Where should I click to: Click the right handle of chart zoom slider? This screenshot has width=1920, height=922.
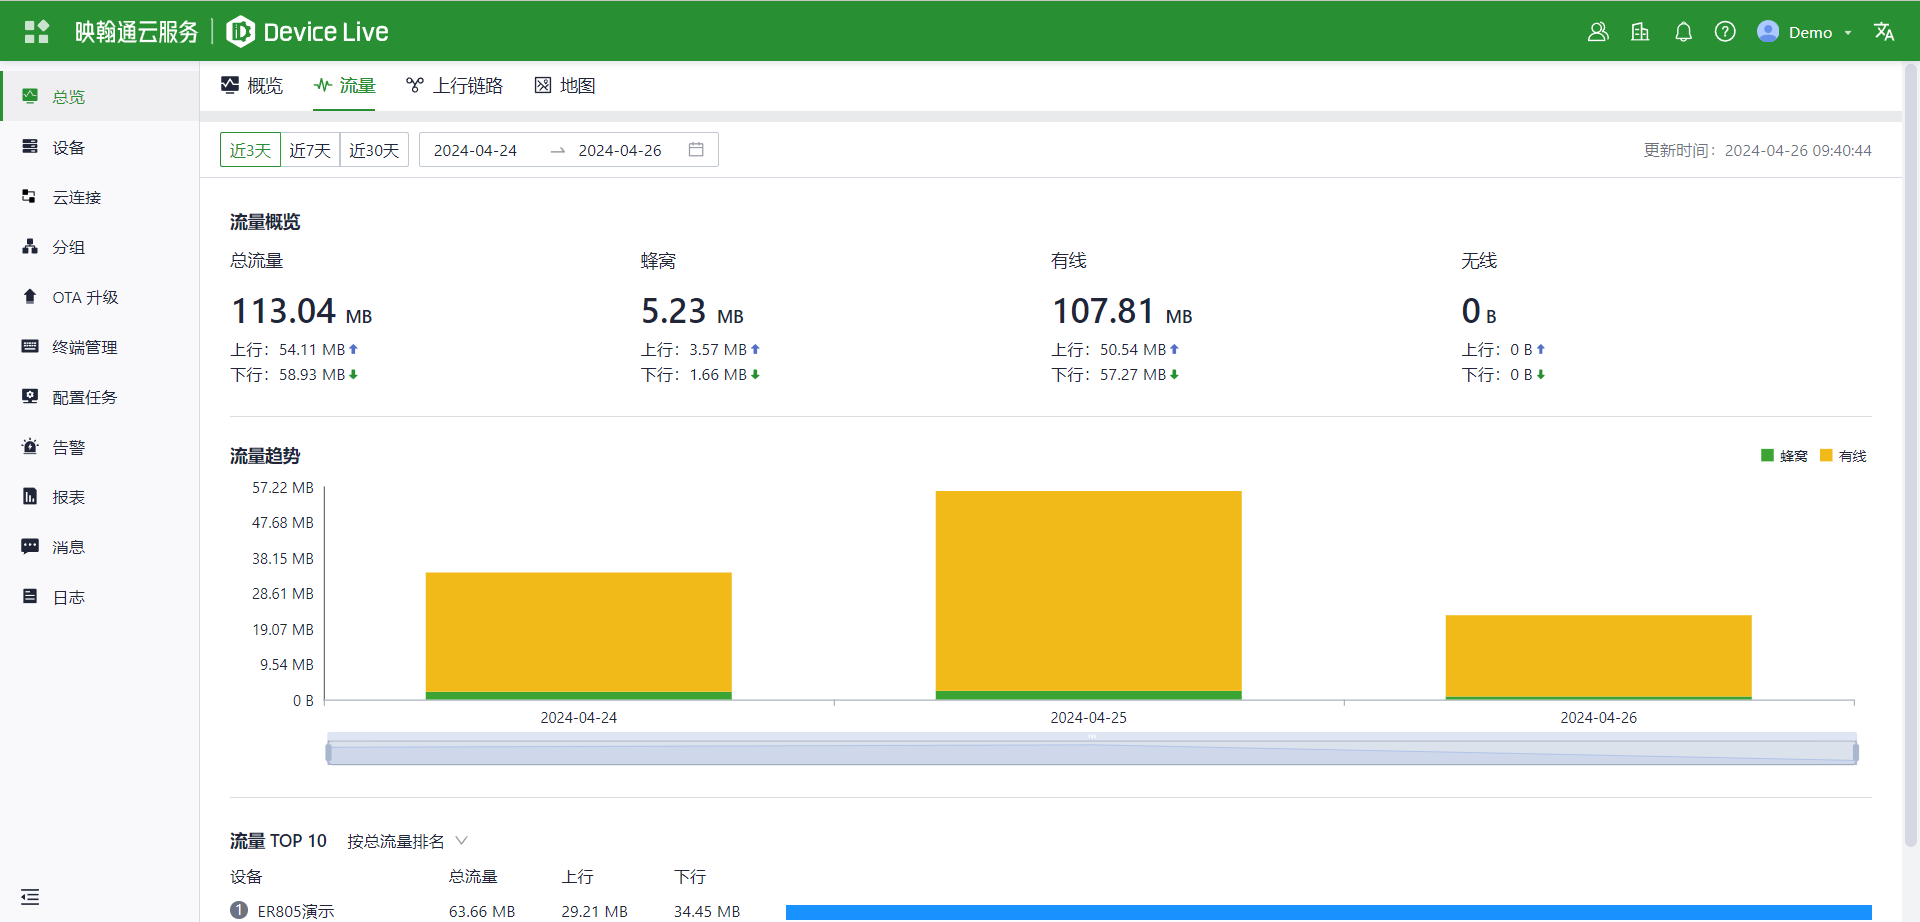click(1855, 752)
